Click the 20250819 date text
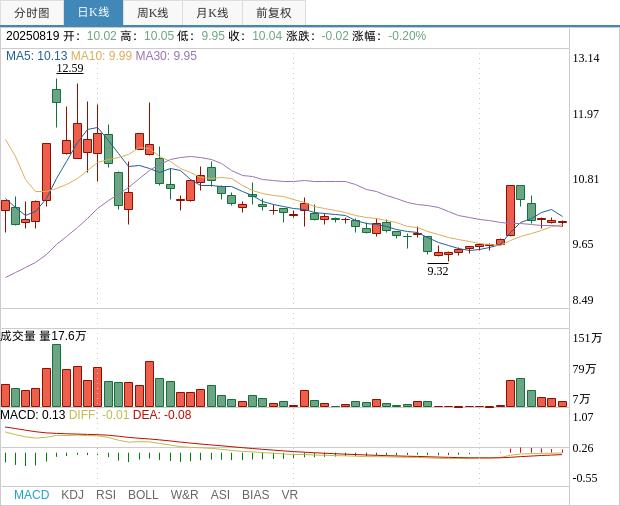620x506 pixels. [32, 36]
